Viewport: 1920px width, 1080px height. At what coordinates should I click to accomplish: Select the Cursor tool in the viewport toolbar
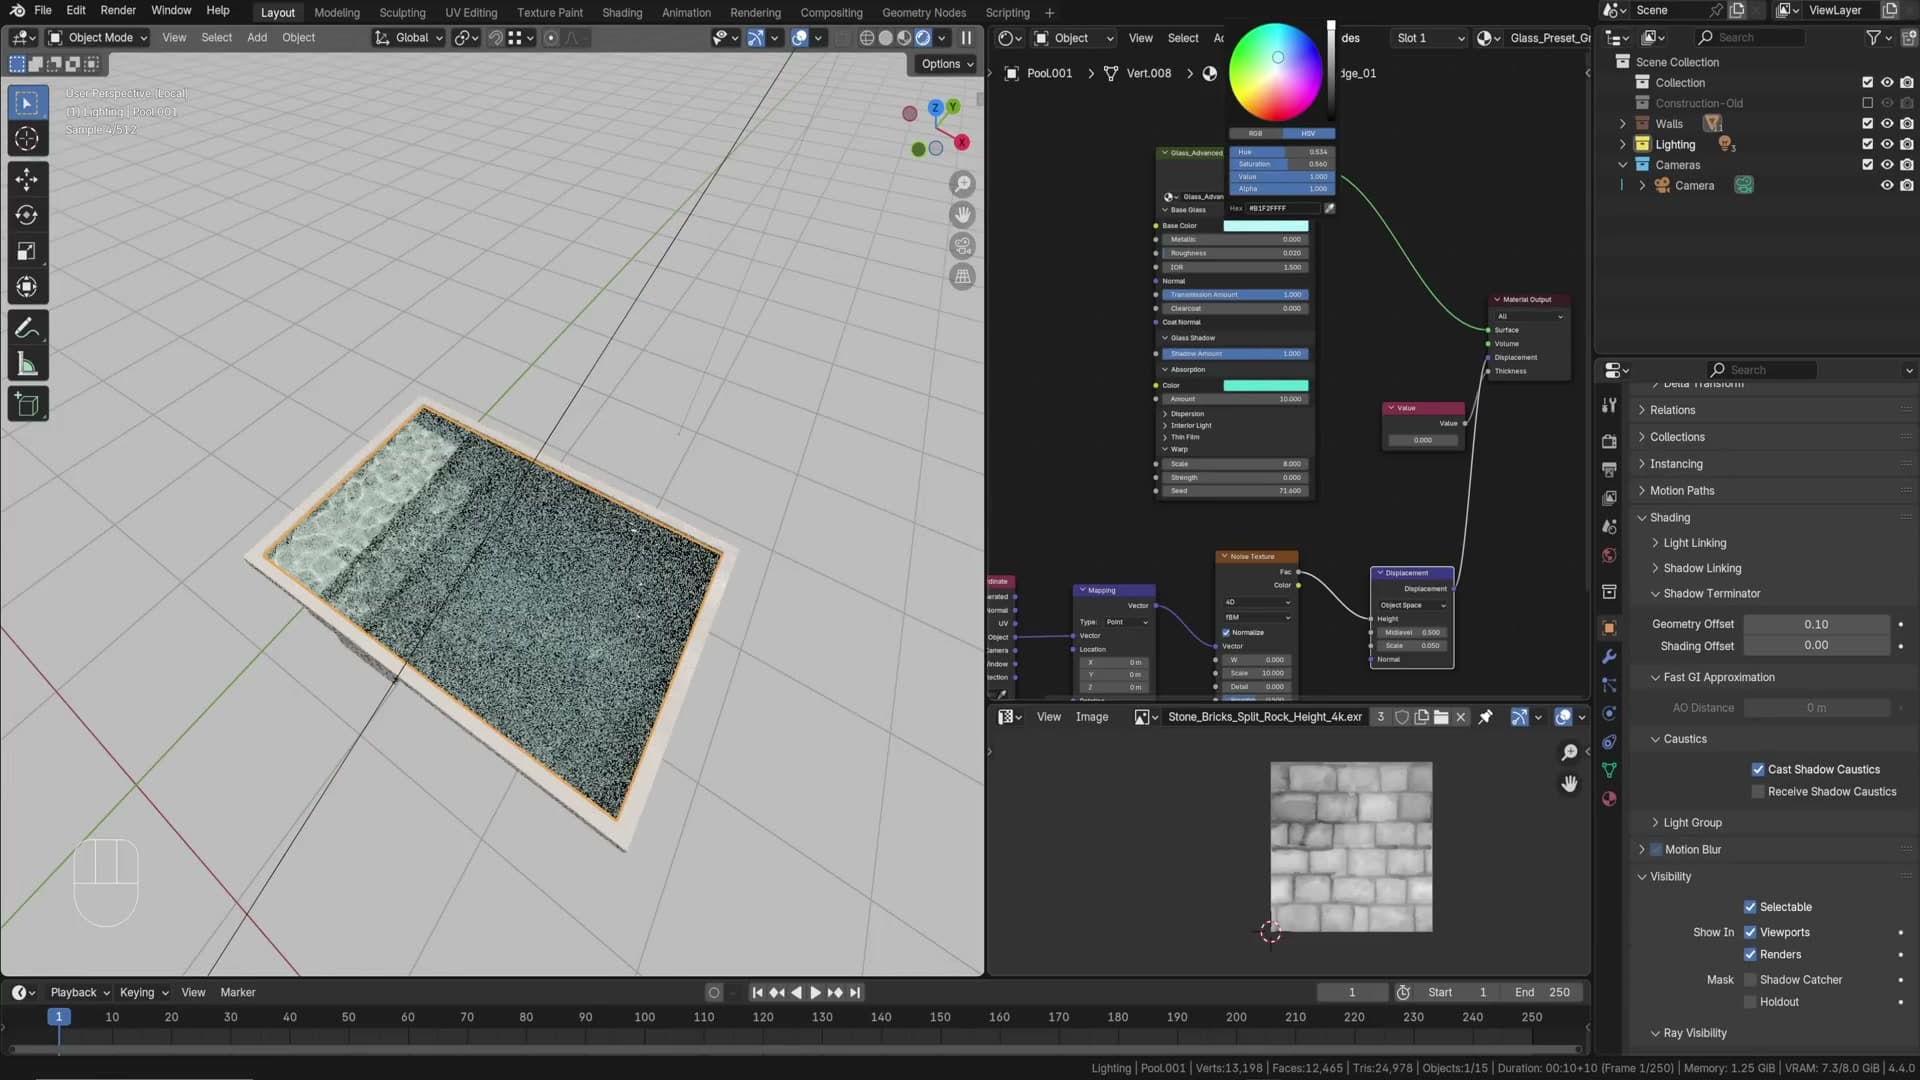27,138
